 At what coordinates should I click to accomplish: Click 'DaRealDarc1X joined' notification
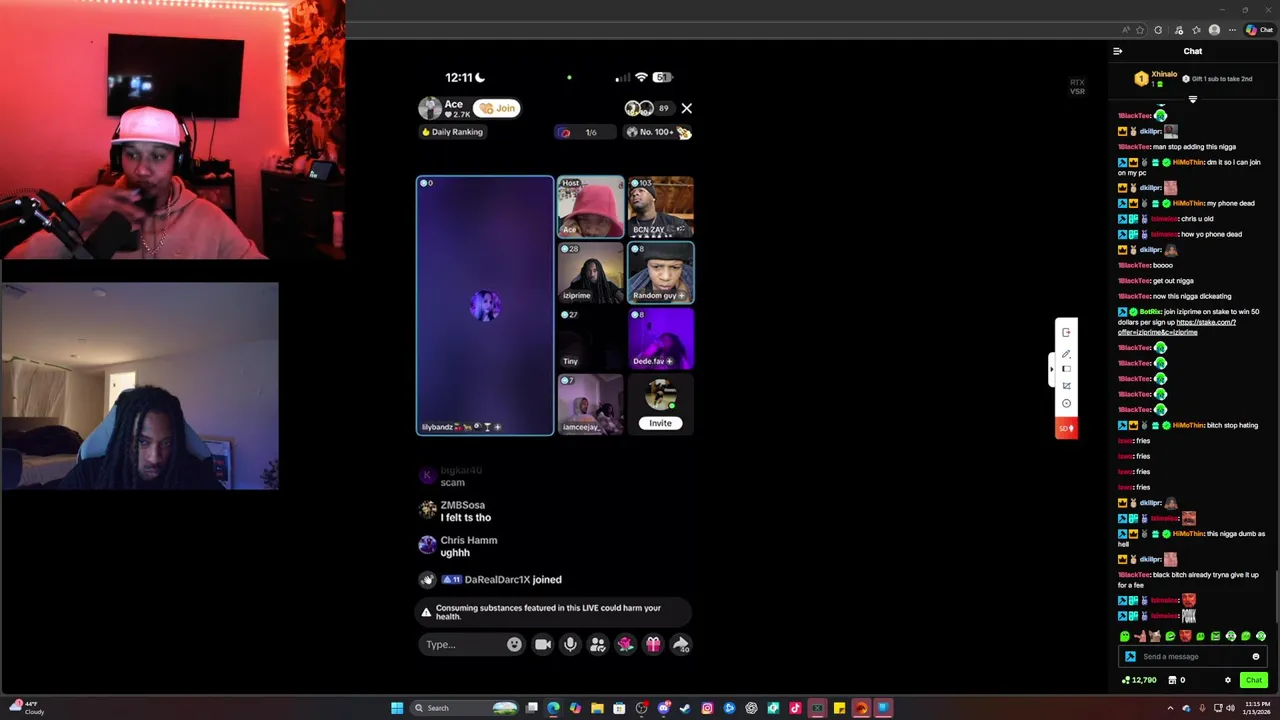(512, 579)
